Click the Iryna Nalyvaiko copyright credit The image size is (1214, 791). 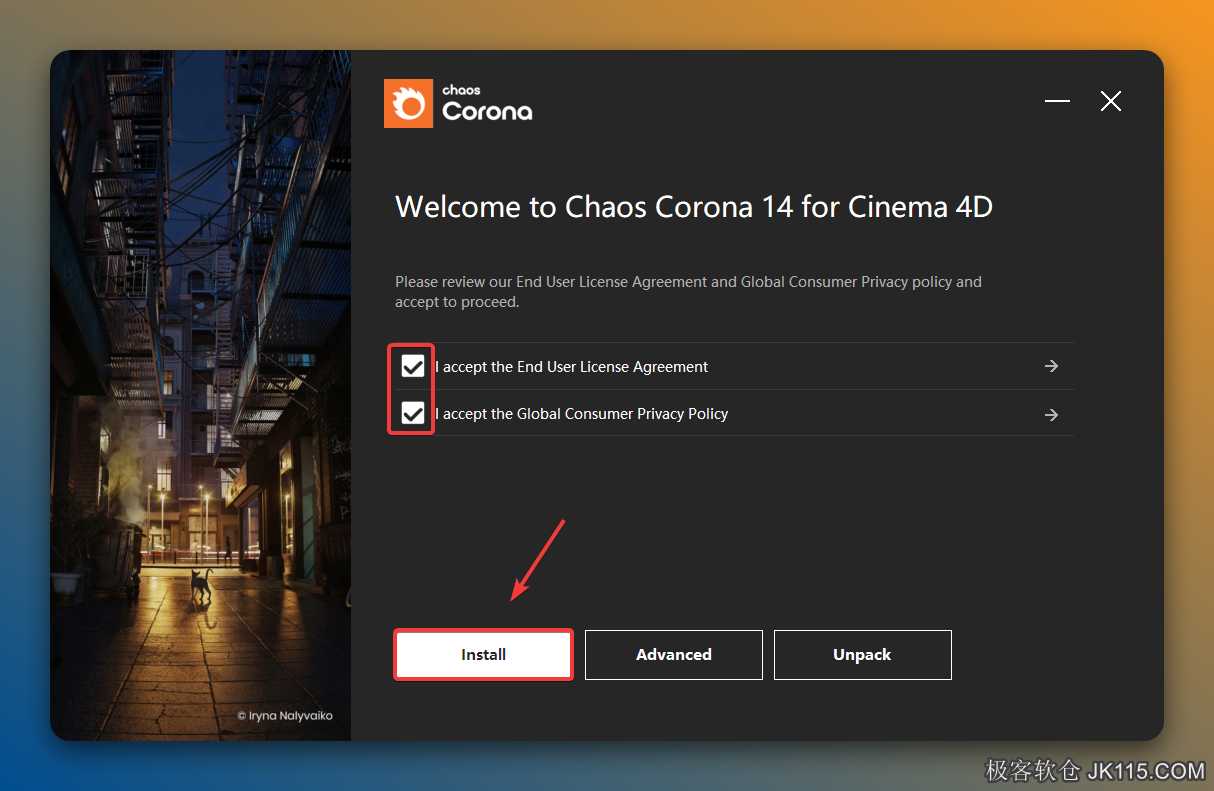[285, 716]
